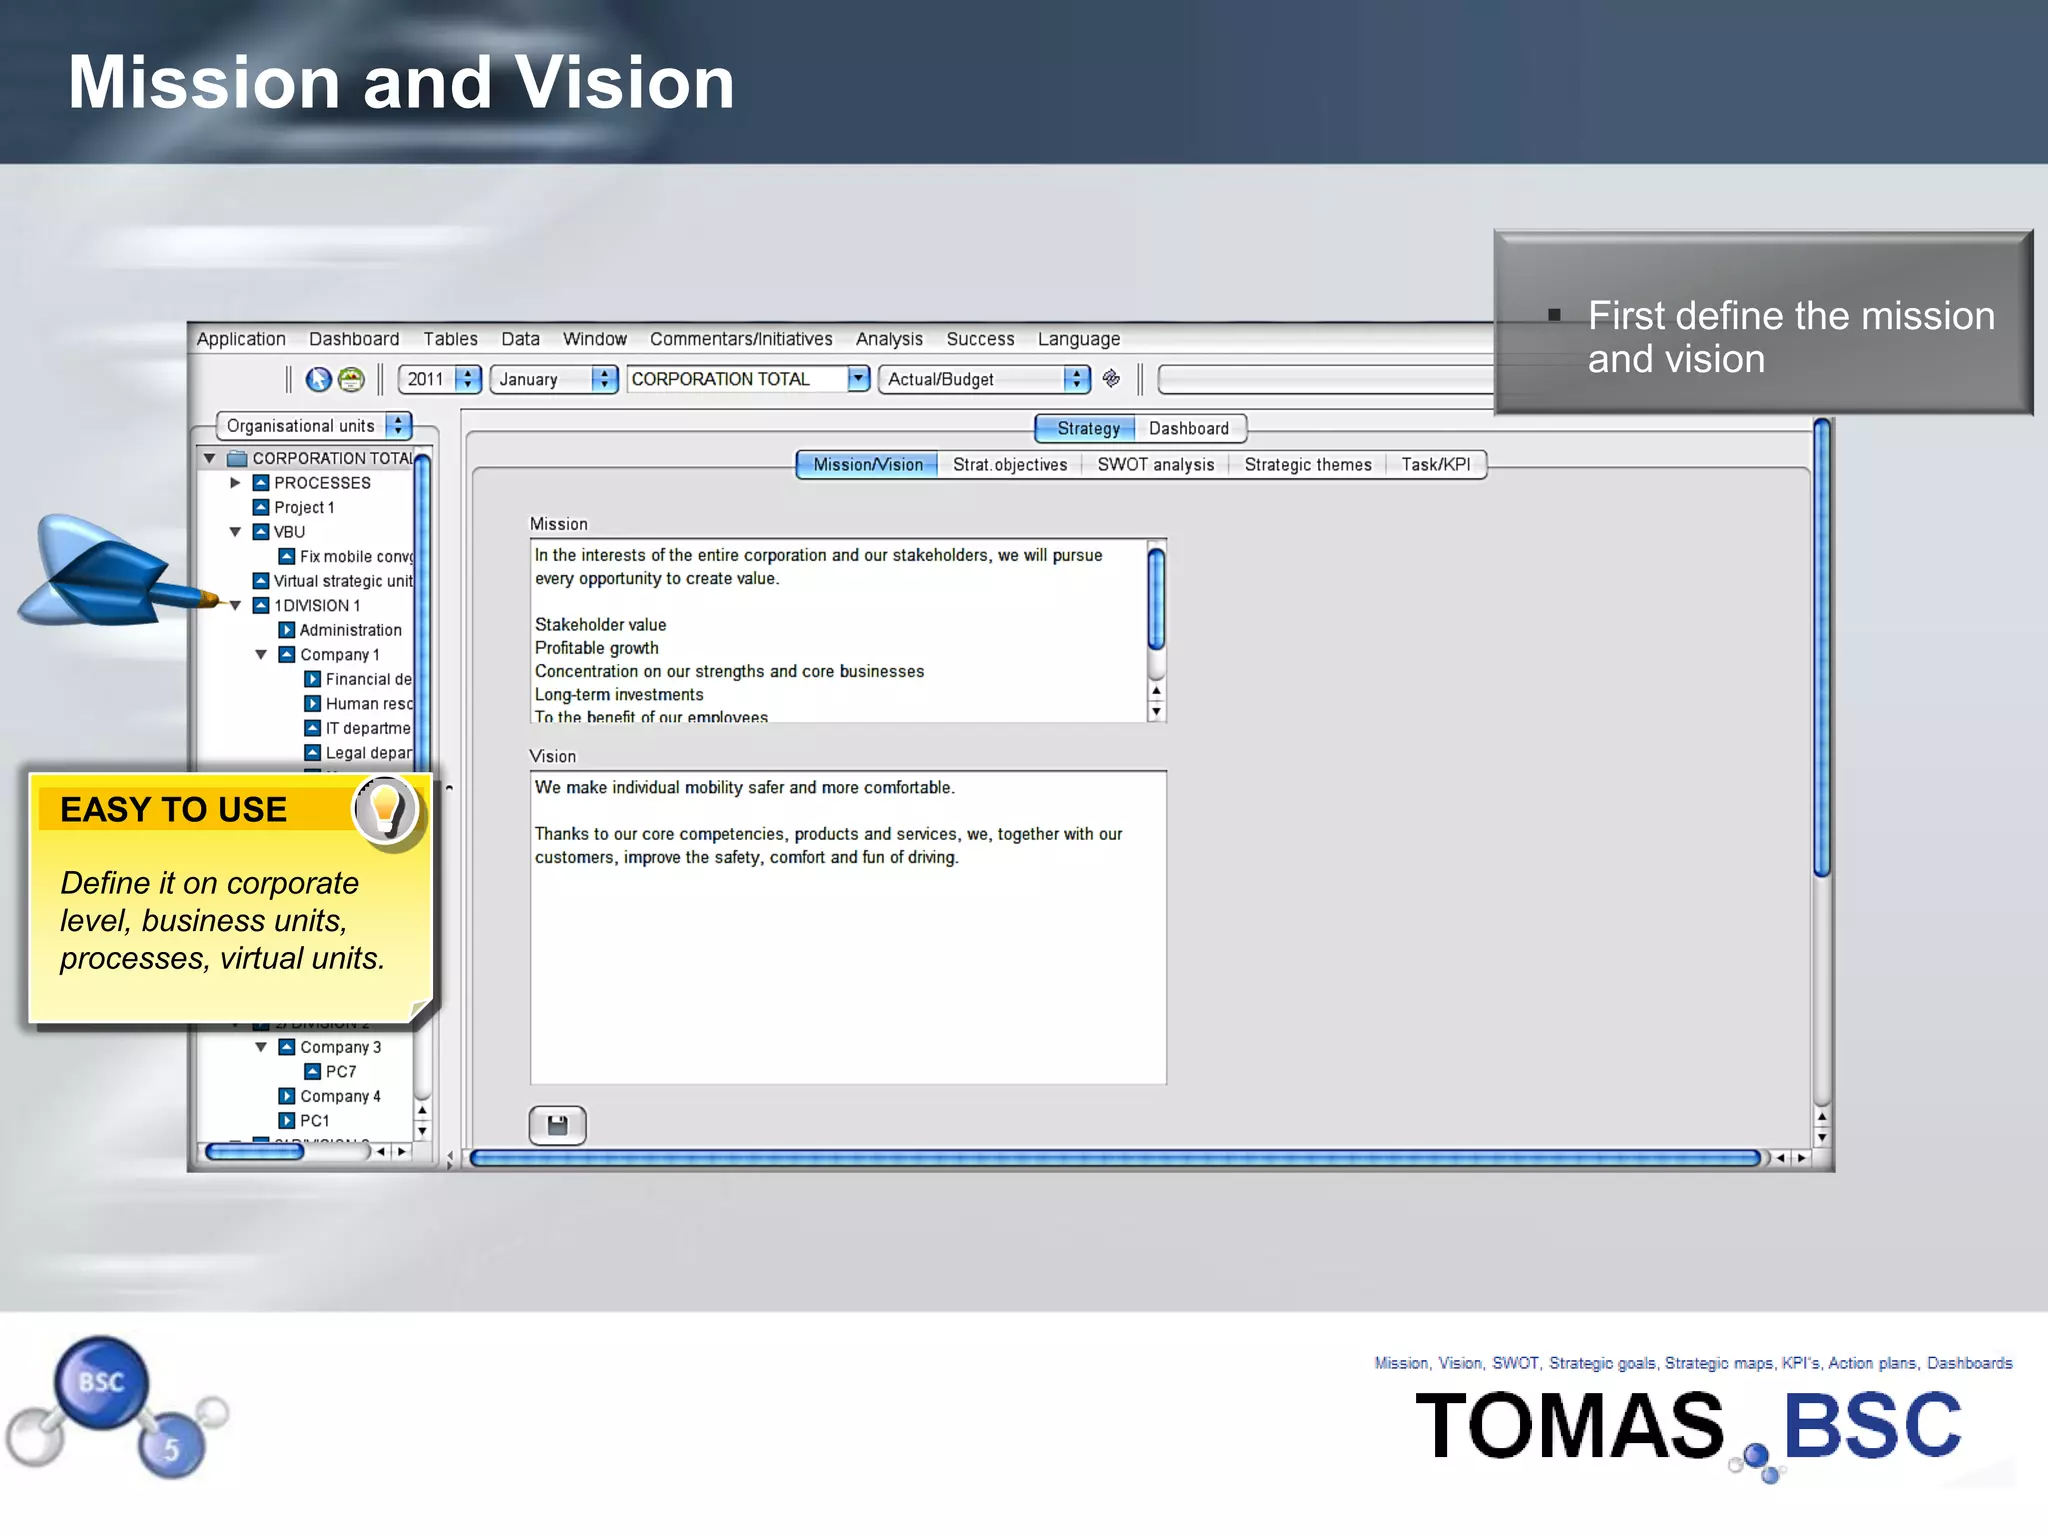Open the Success menu
The image size is (2048, 1536).
tap(980, 339)
